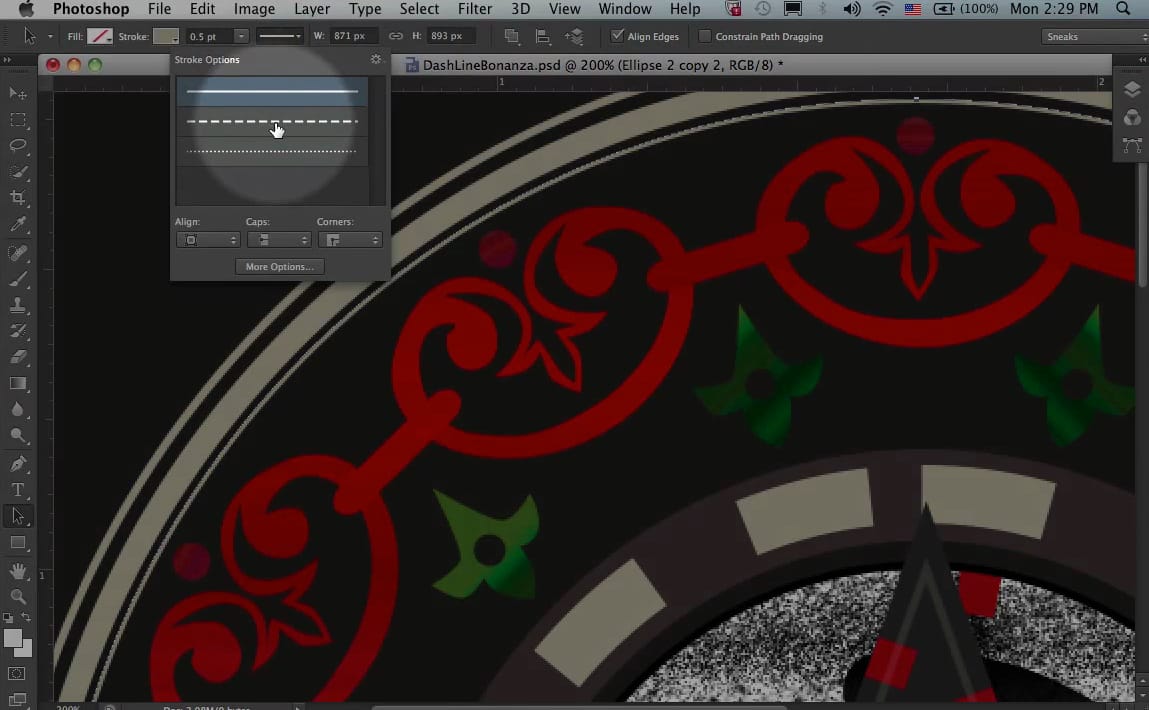The width and height of the screenshot is (1149, 710).
Task: Select the Hand tool
Action: (x=18, y=571)
